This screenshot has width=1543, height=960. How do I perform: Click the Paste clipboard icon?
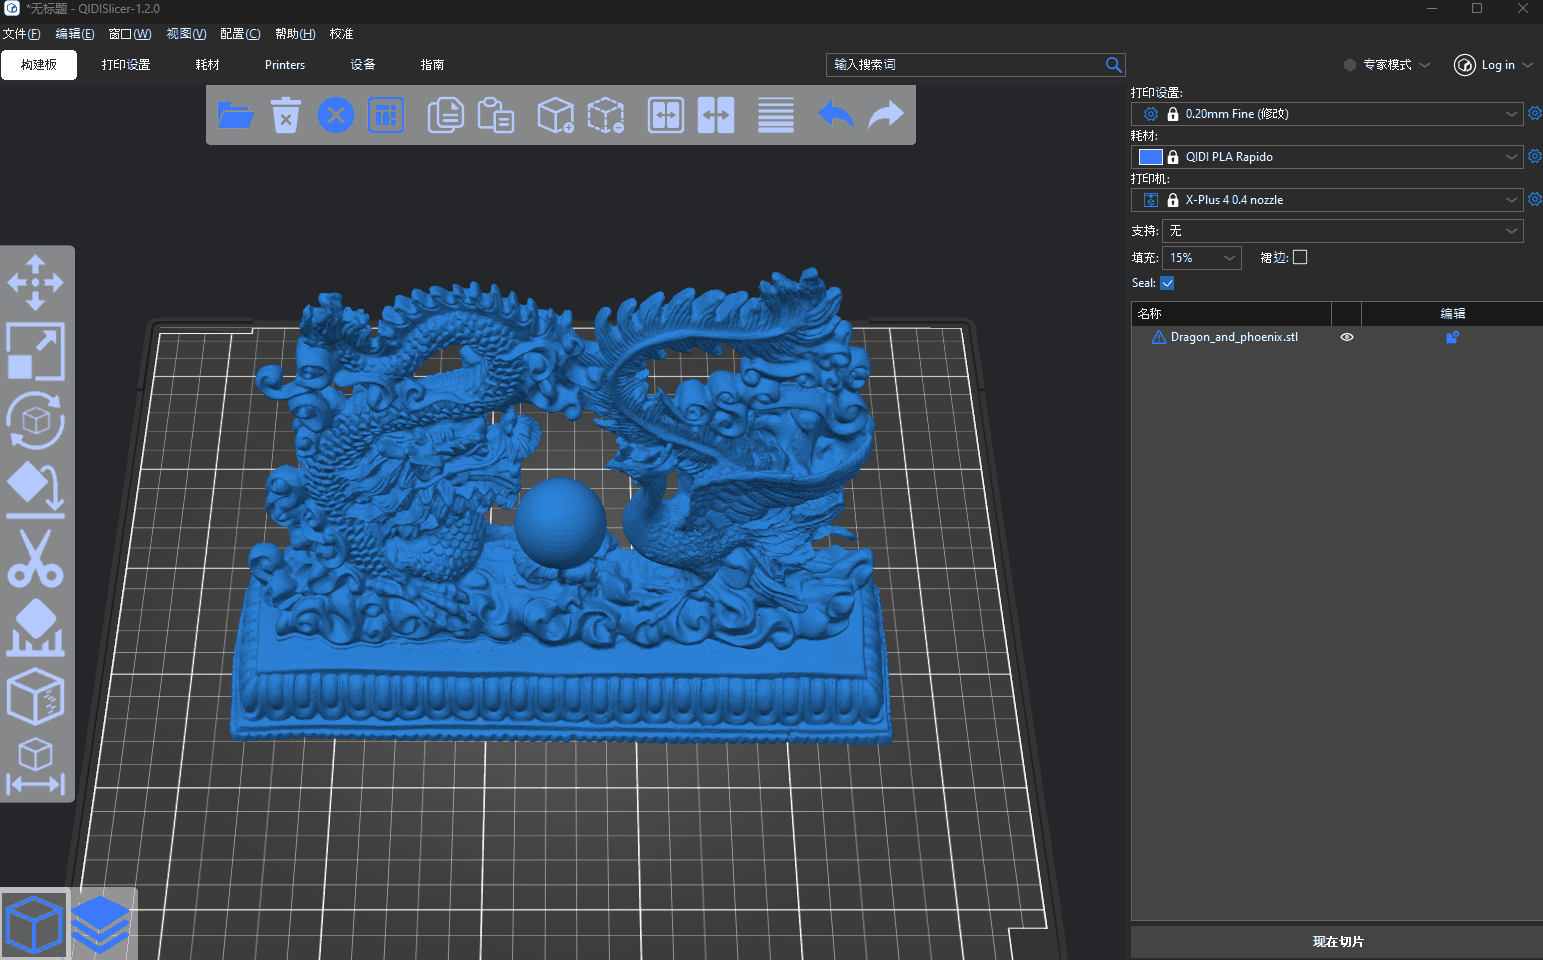click(x=495, y=115)
